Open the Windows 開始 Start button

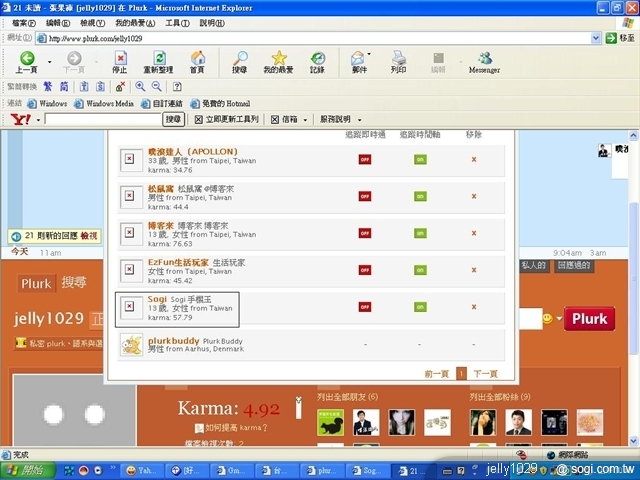pyautogui.click(x=28, y=471)
